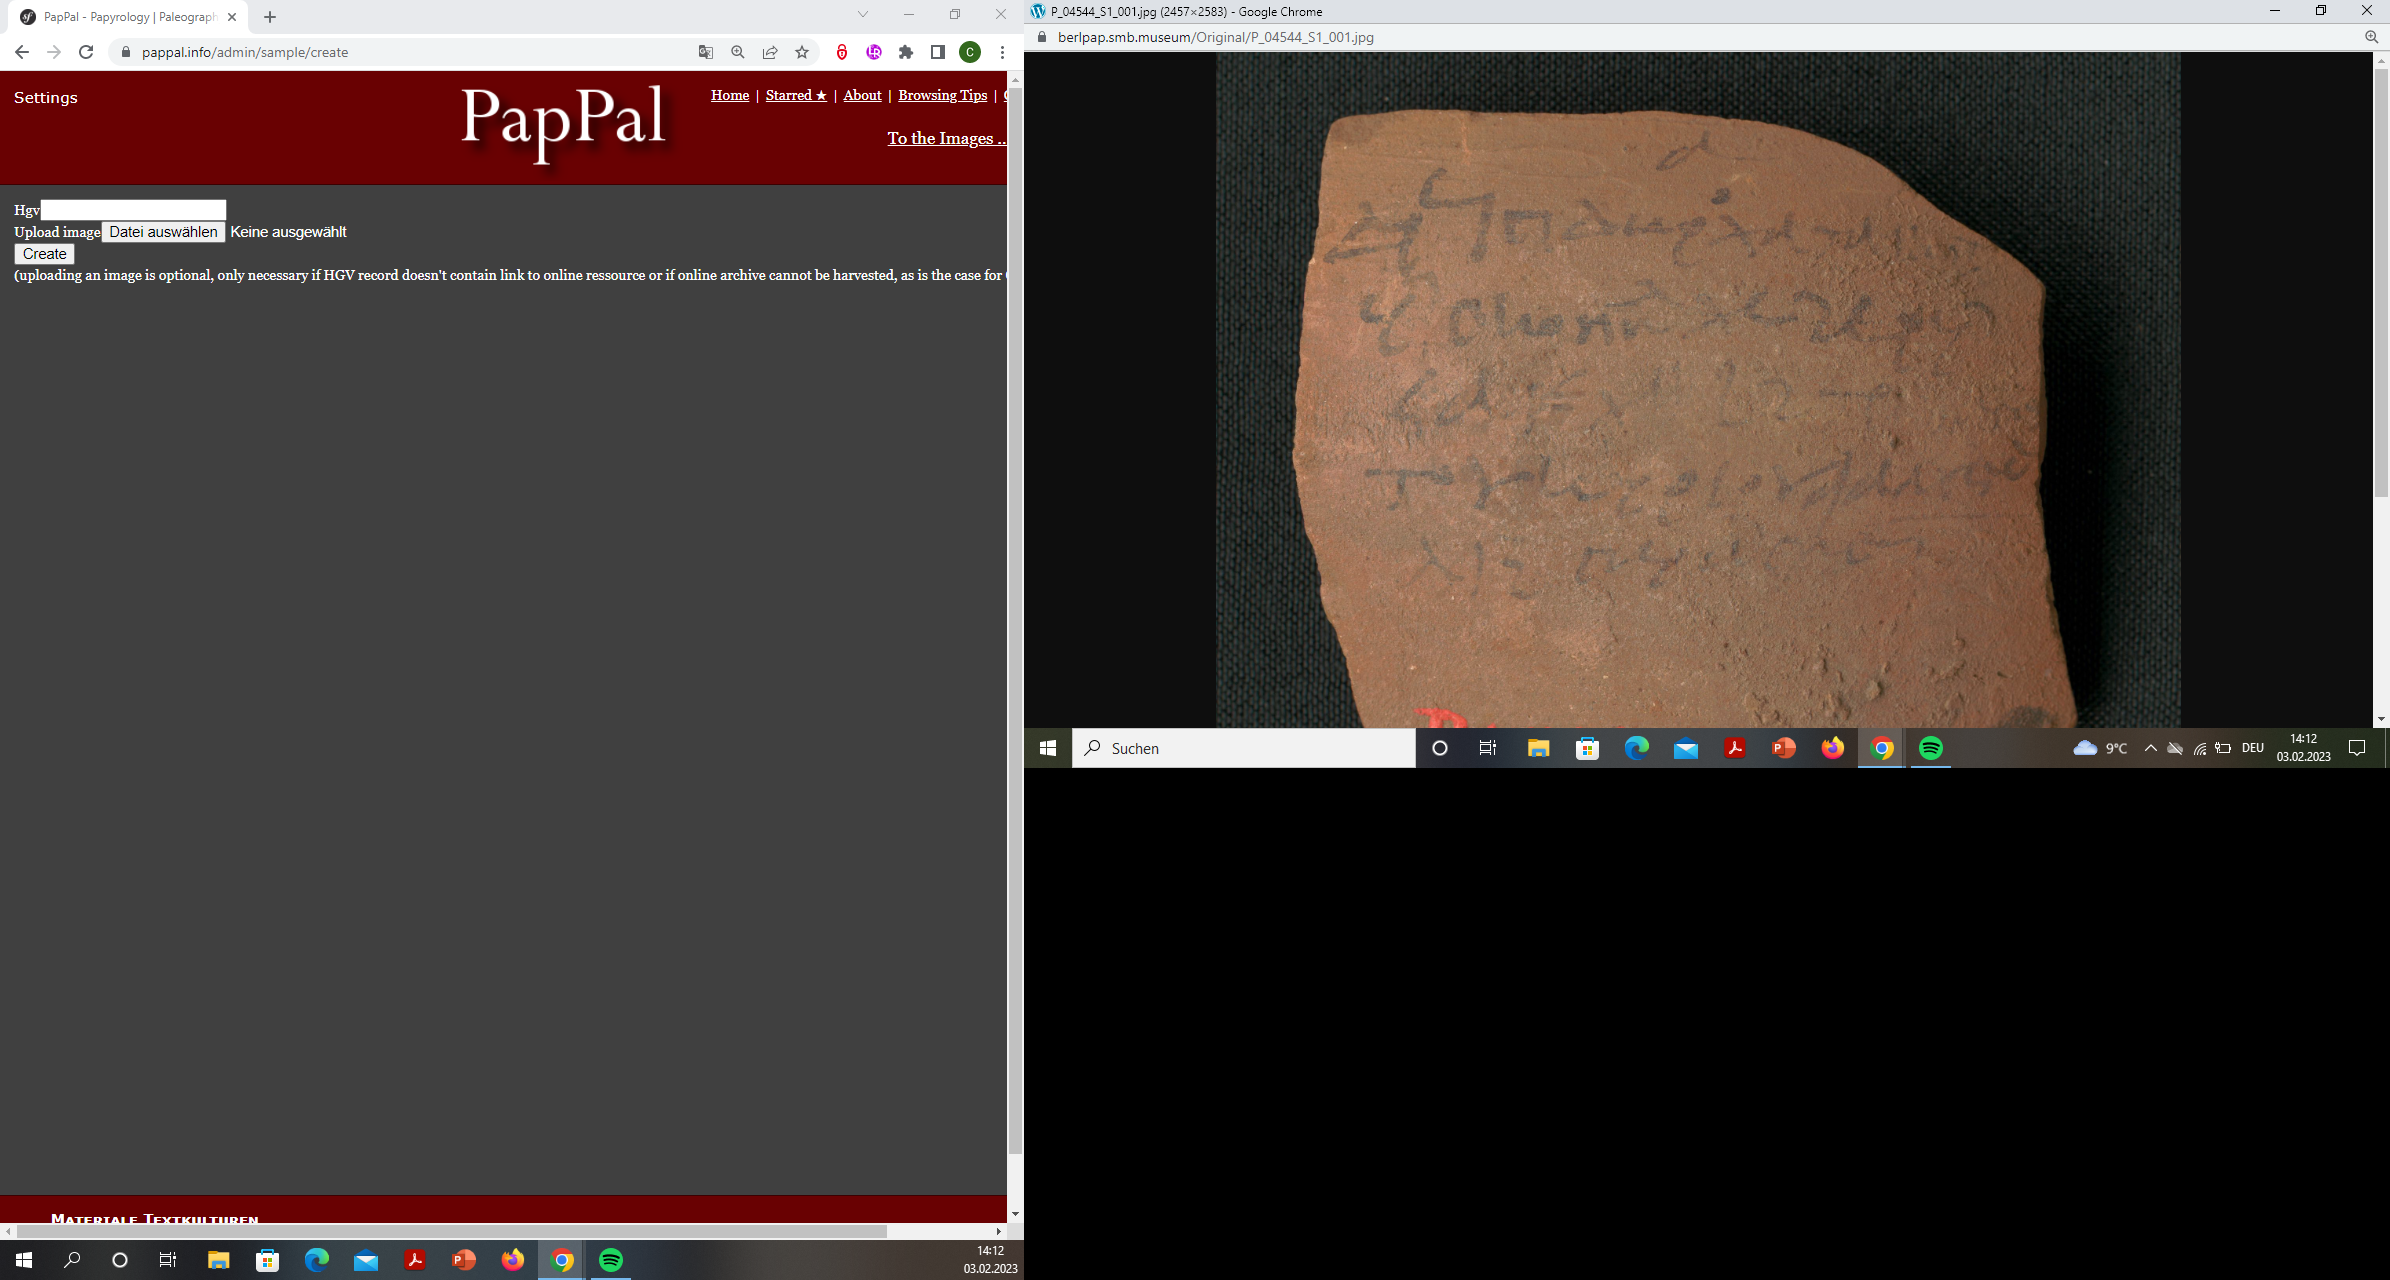The width and height of the screenshot is (2390, 1280).
Task: Go to the Home link
Action: [730, 95]
